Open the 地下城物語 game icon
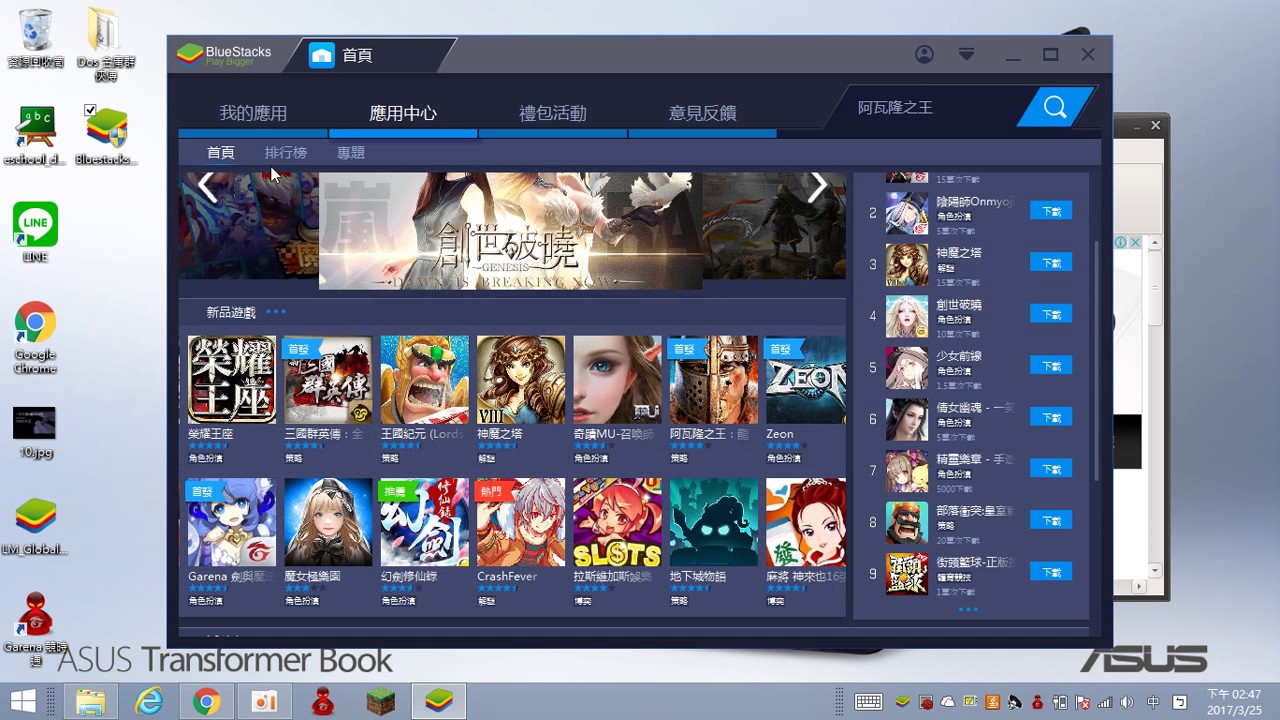The image size is (1280, 720). pos(714,522)
